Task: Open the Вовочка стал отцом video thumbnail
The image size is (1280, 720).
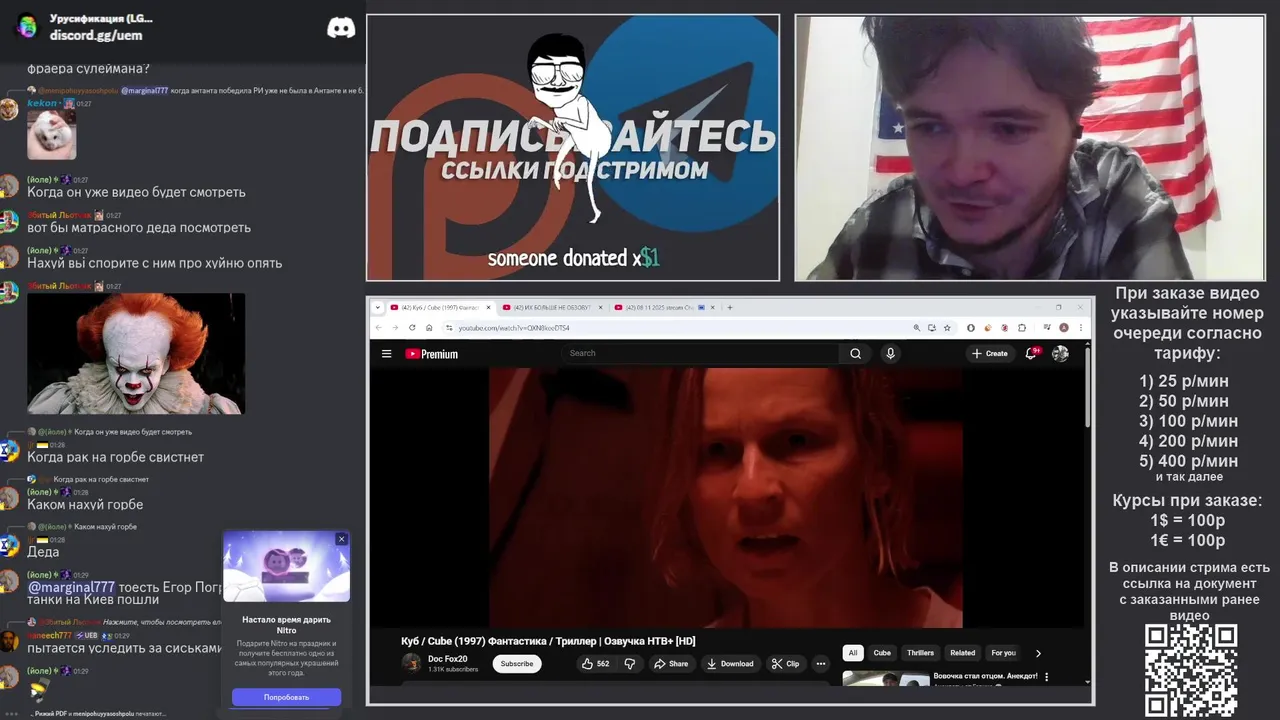Action: coord(886,679)
